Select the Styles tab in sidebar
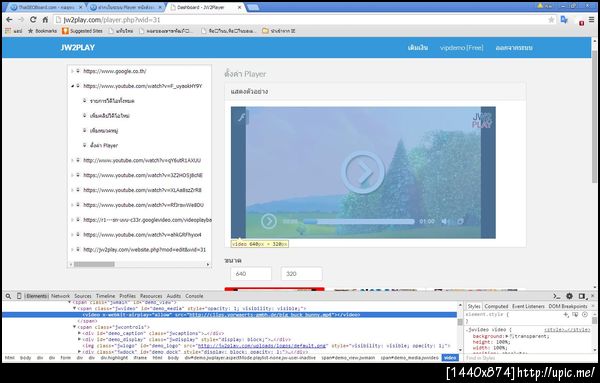This screenshot has width=600, height=383. tap(474, 306)
